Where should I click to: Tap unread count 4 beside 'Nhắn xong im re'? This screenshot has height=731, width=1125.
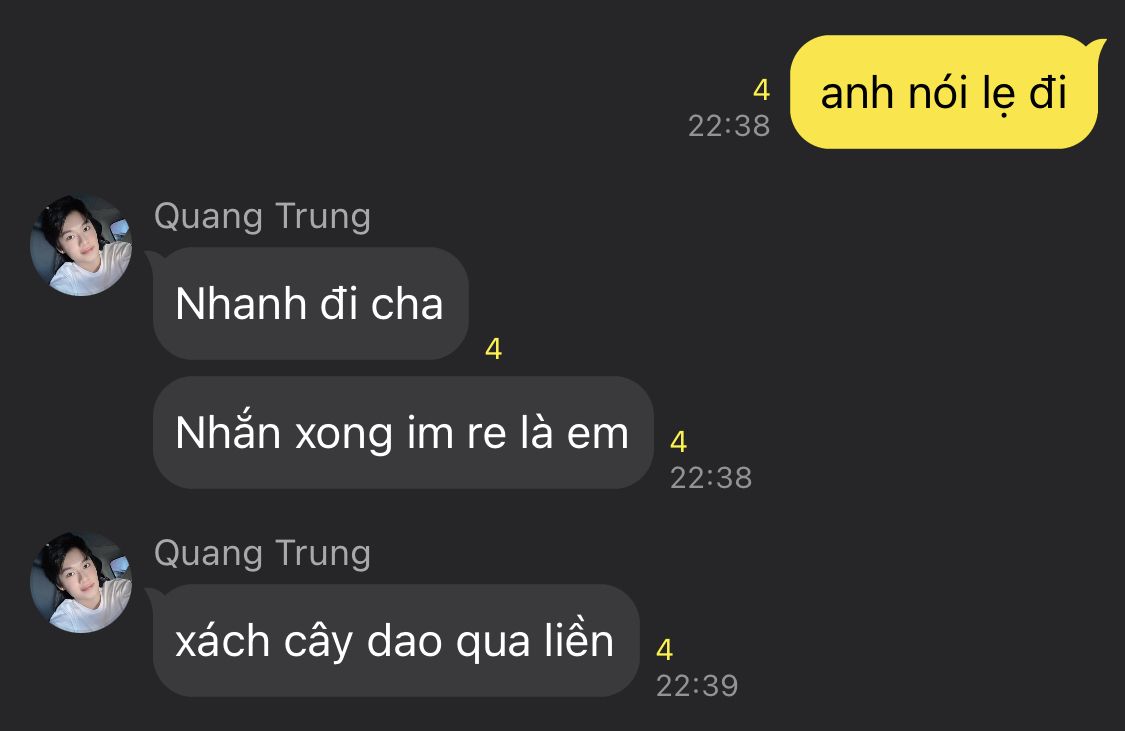coord(678,441)
